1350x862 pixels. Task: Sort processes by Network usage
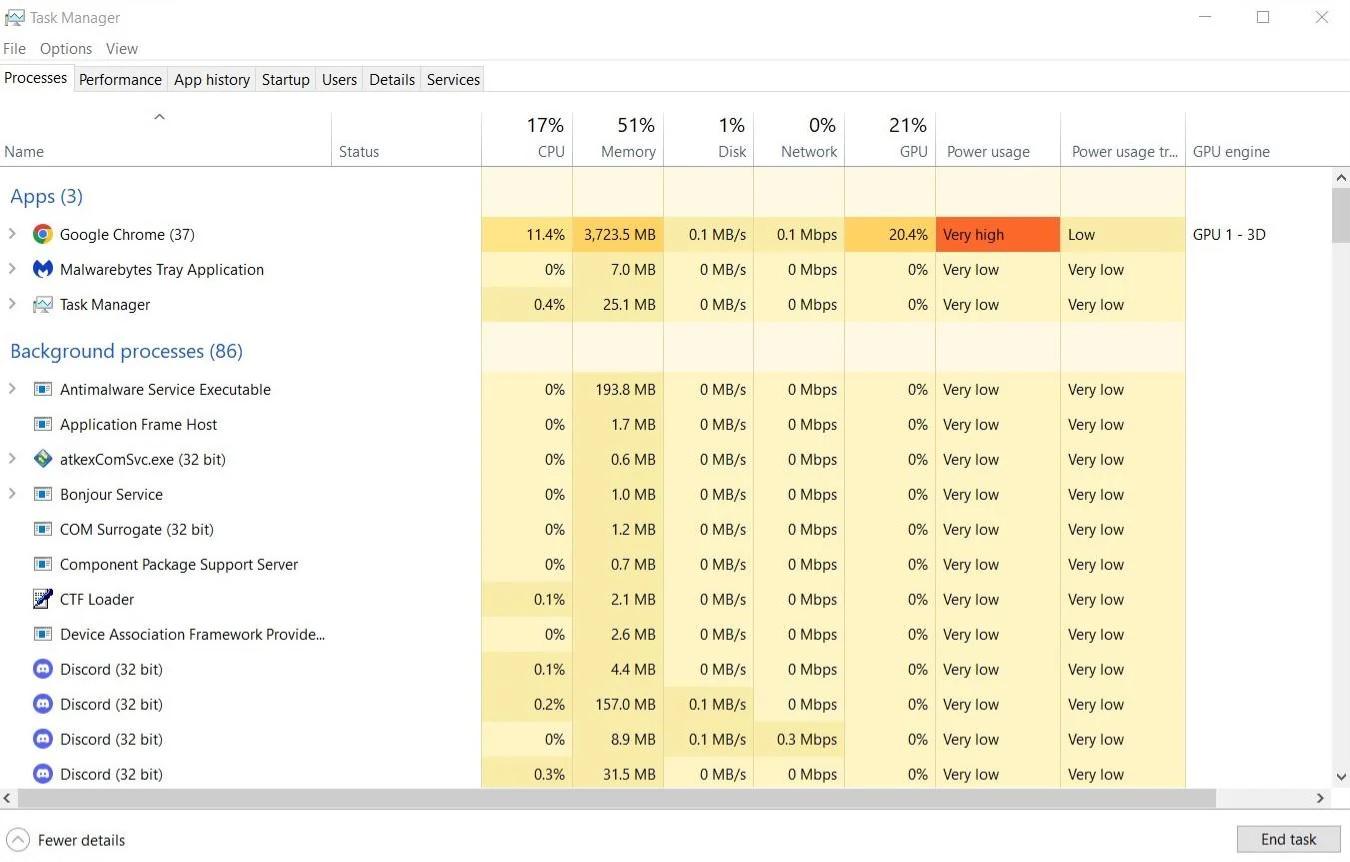tap(800, 139)
